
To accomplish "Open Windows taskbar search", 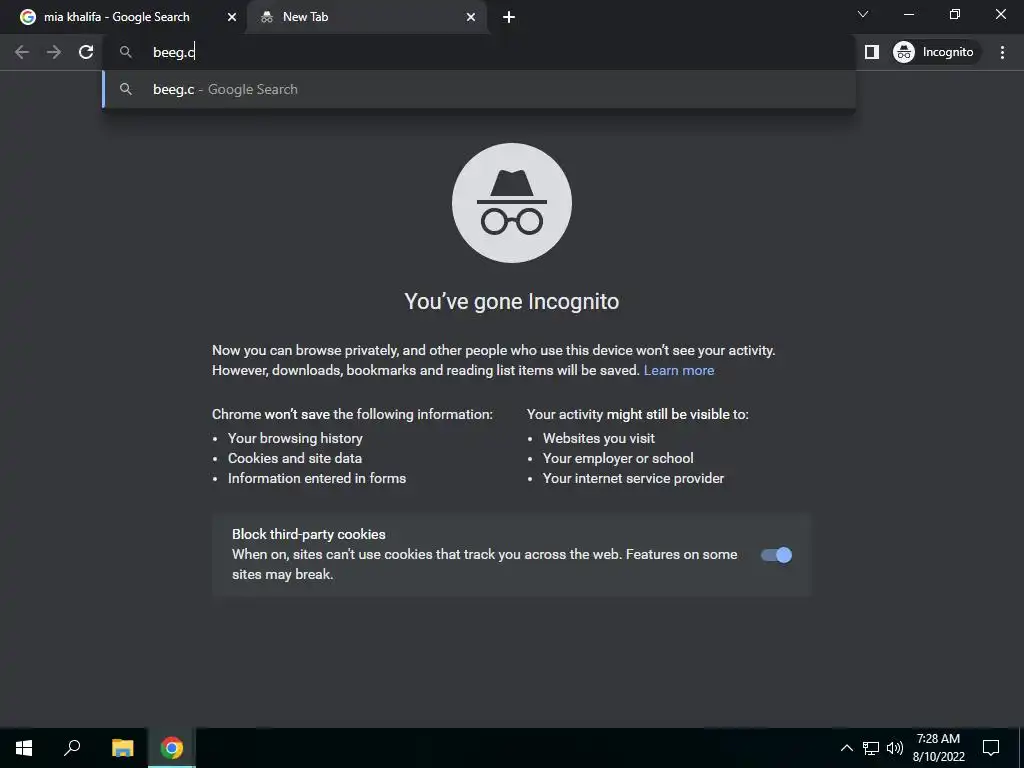I will tap(72, 748).
